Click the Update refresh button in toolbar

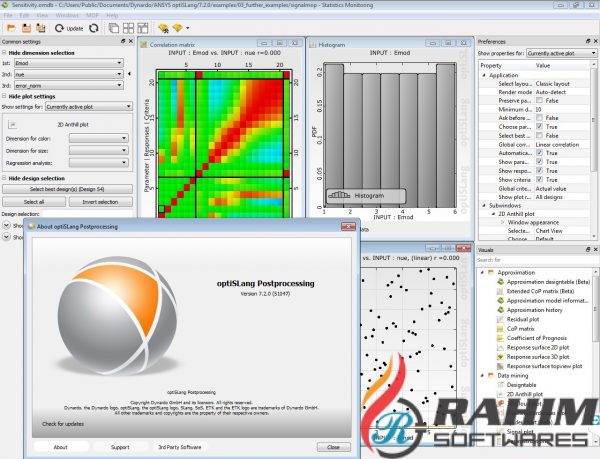point(69,28)
